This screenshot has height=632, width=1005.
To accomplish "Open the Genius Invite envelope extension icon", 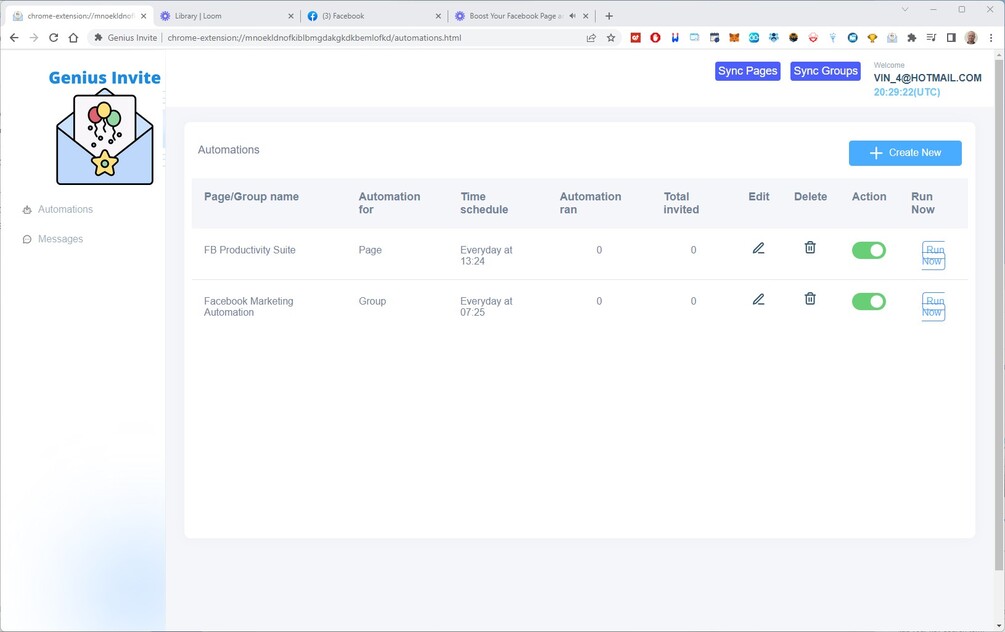I will 892,38.
